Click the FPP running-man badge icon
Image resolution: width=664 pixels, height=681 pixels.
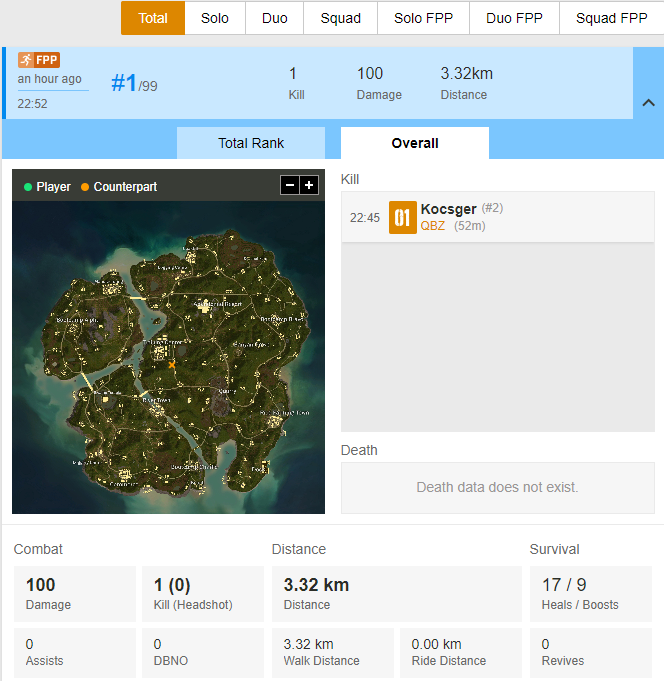click(39, 60)
